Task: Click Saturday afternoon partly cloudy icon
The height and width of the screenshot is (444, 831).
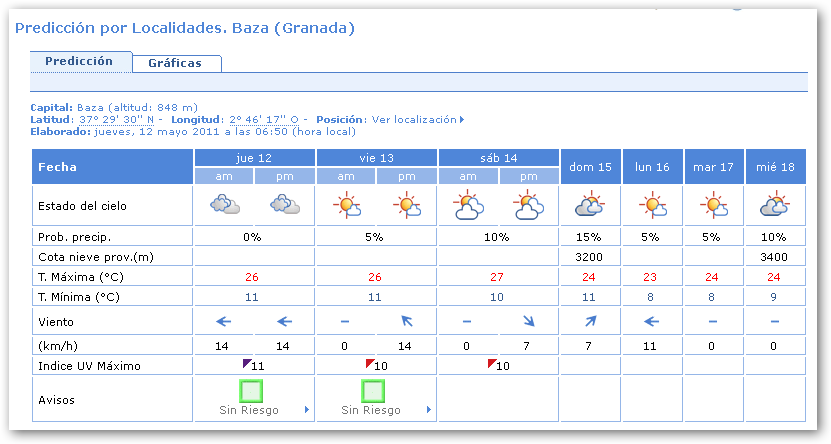Action: [x=529, y=206]
